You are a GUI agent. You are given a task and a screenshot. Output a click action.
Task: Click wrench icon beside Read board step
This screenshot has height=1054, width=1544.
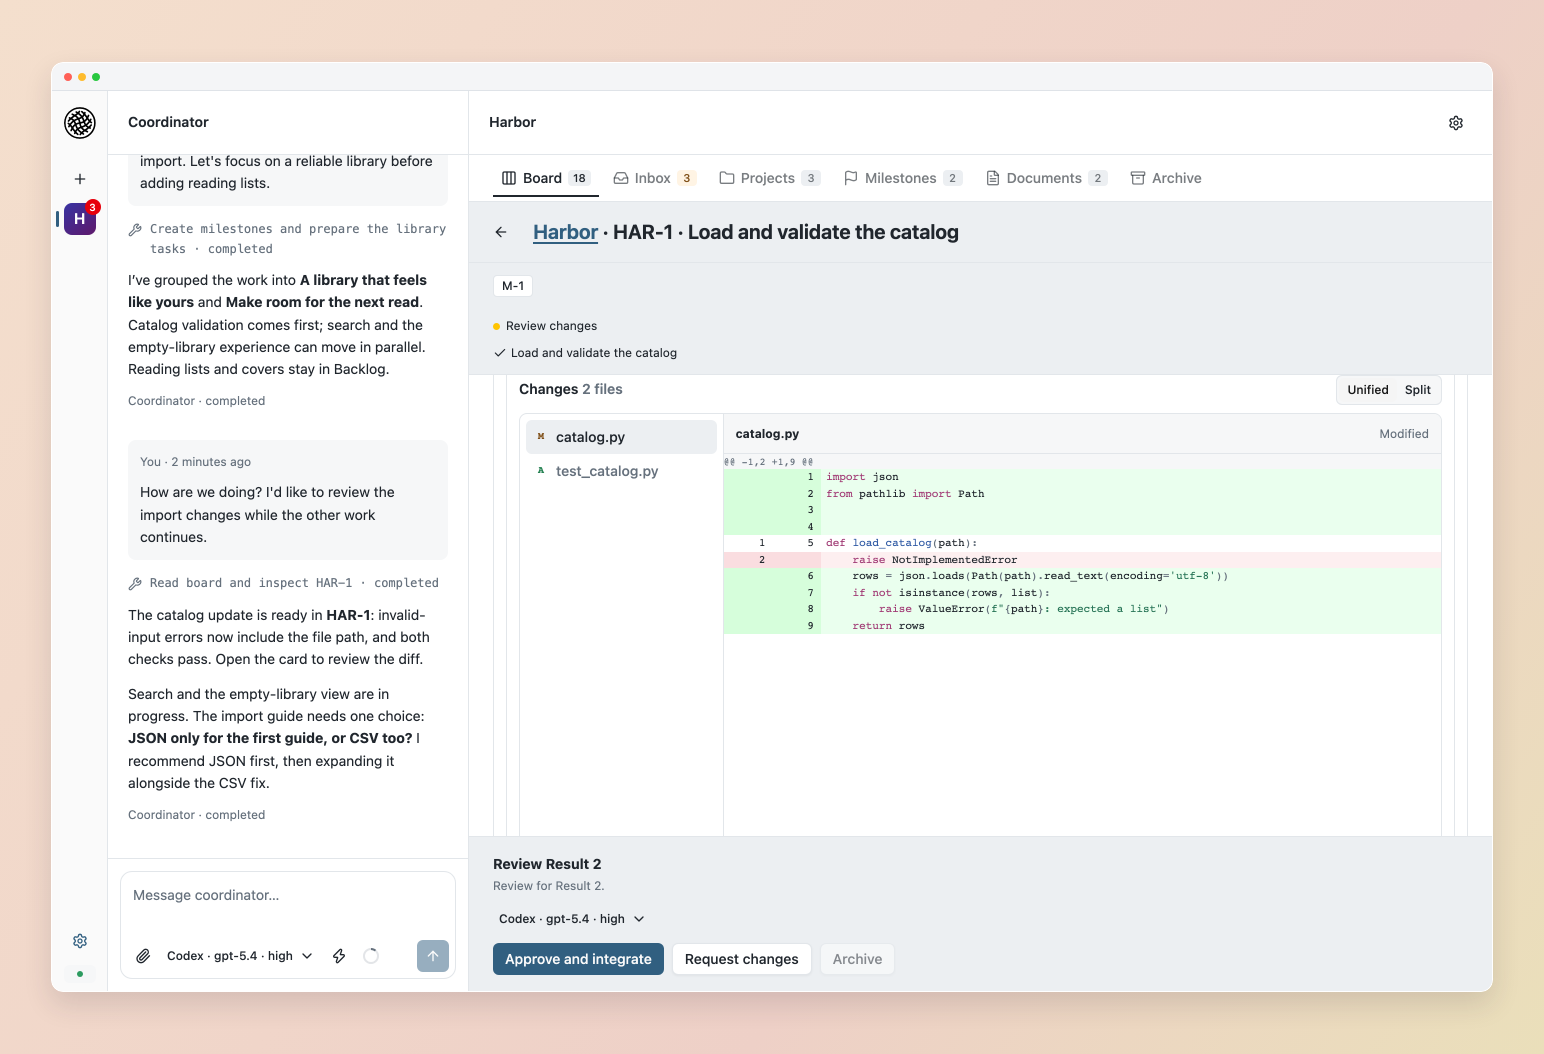pyautogui.click(x=135, y=584)
